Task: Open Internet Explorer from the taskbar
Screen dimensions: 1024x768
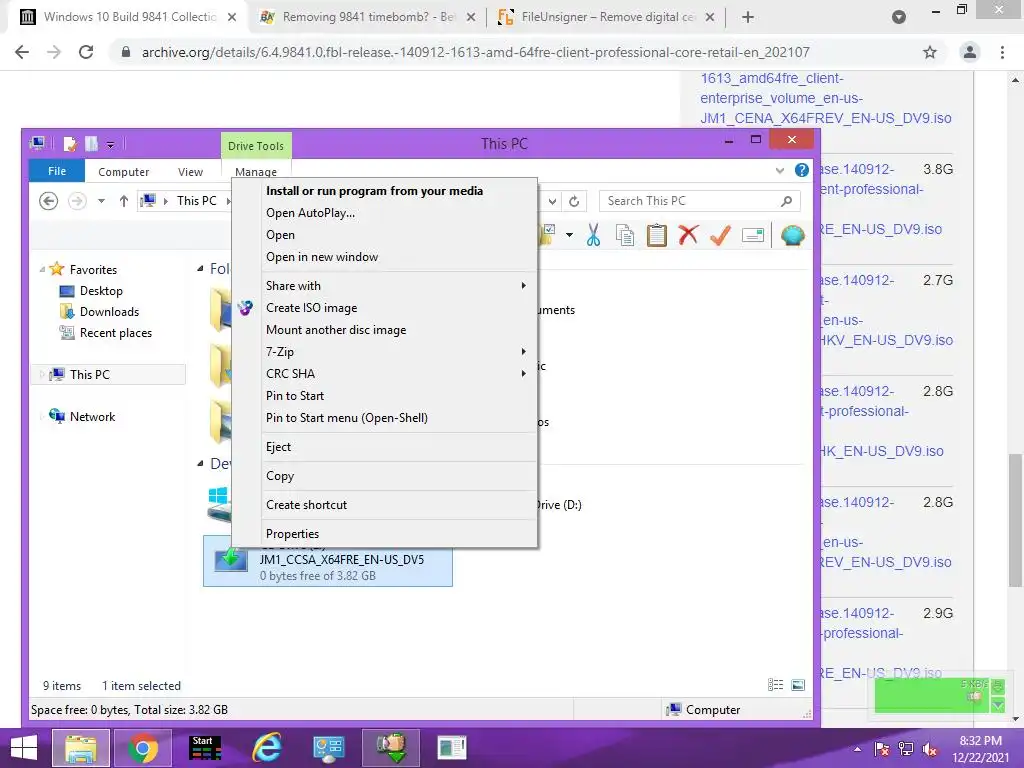Action: pyautogui.click(x=266, y=748)
